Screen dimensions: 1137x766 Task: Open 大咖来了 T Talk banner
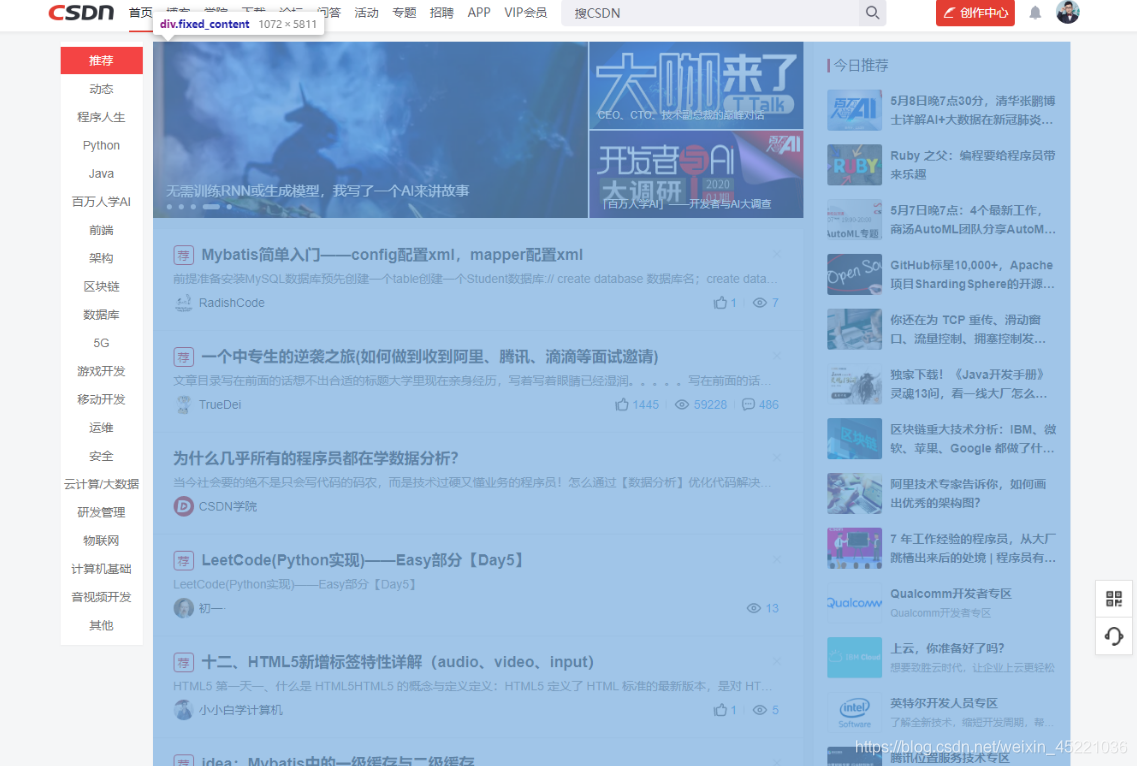click(696, 85)
